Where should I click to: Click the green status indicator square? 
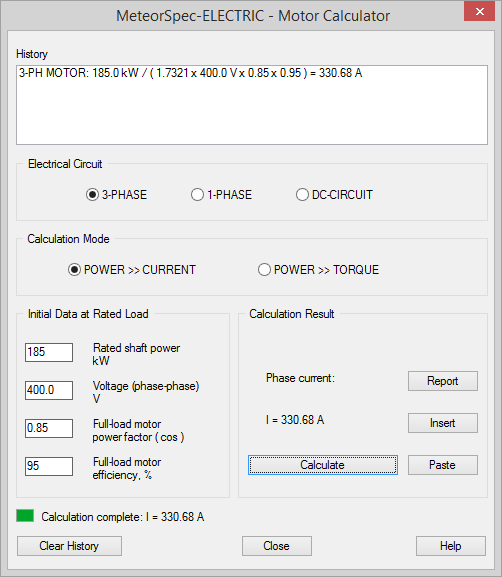coord(25,516)
